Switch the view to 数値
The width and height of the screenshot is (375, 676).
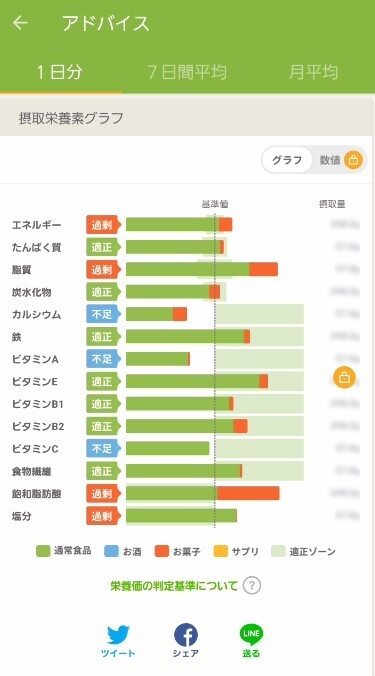(330, 160)
